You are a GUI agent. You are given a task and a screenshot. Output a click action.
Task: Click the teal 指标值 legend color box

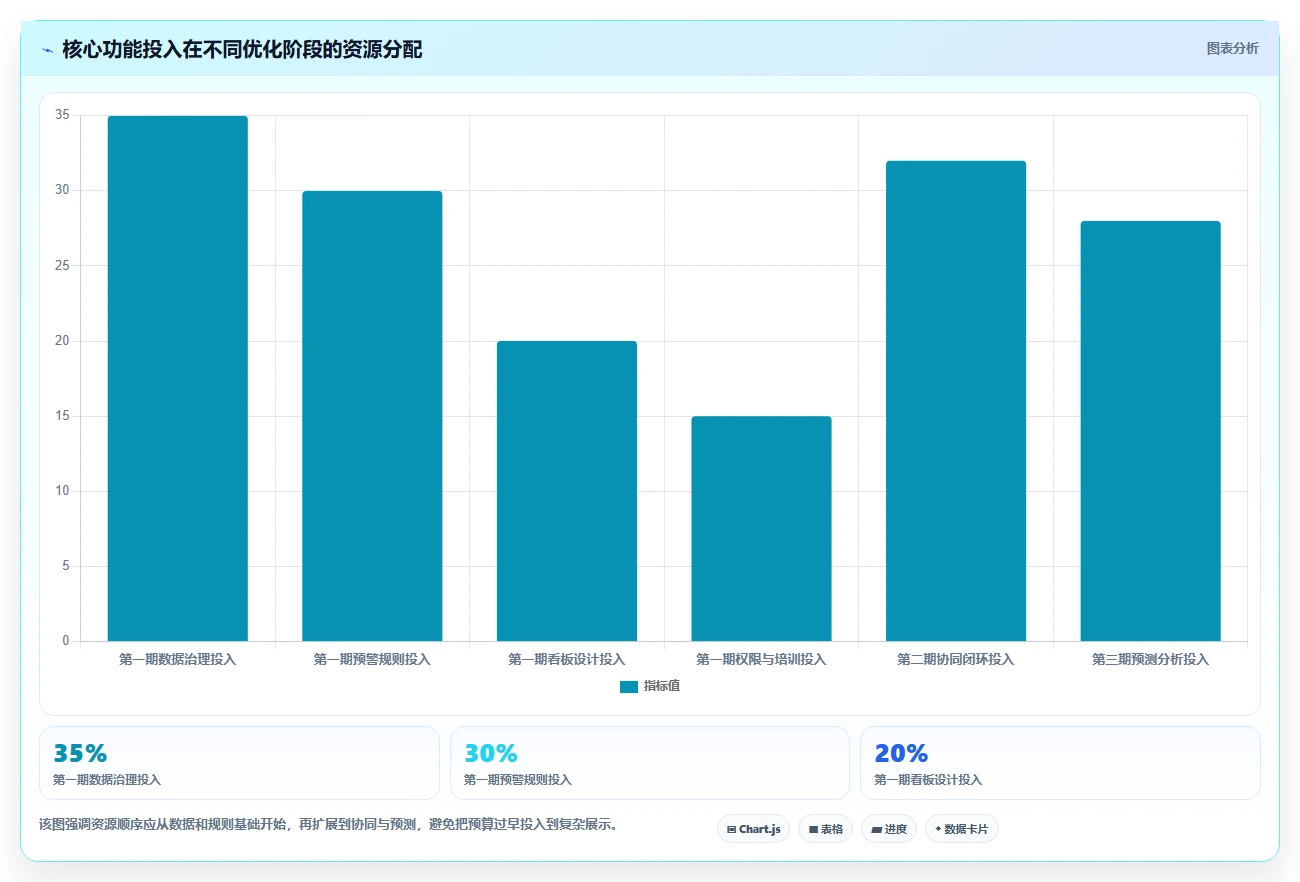tap(629, 686)
